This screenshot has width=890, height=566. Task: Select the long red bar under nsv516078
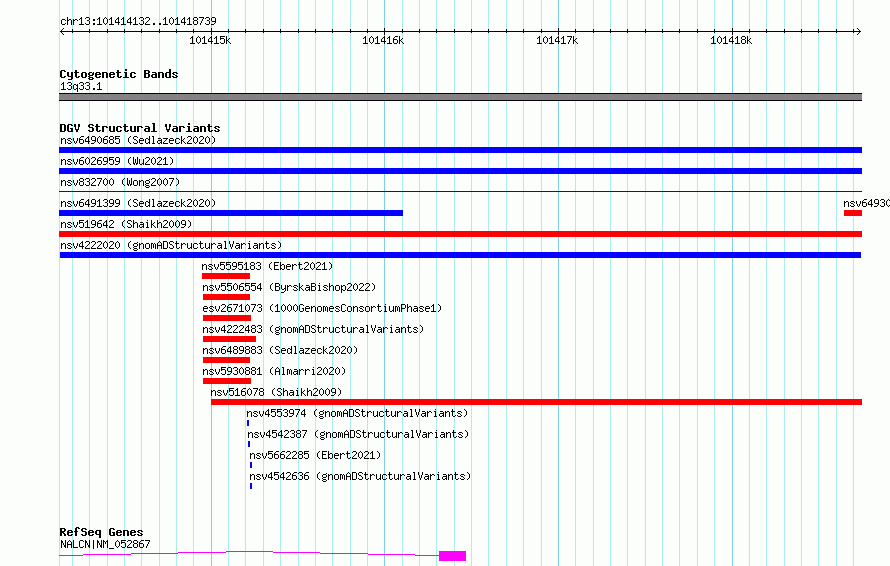[536, 402]
